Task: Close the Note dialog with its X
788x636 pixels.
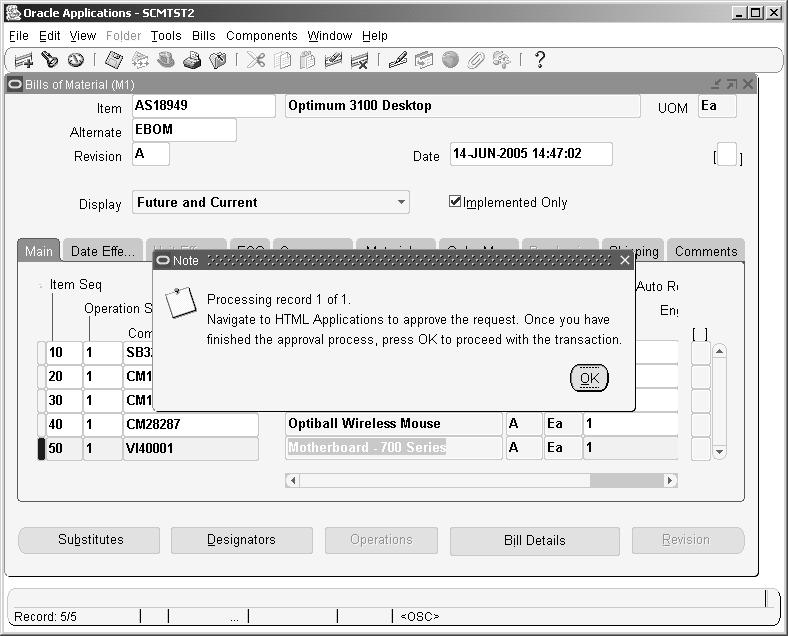Action: tap(625, 260)
